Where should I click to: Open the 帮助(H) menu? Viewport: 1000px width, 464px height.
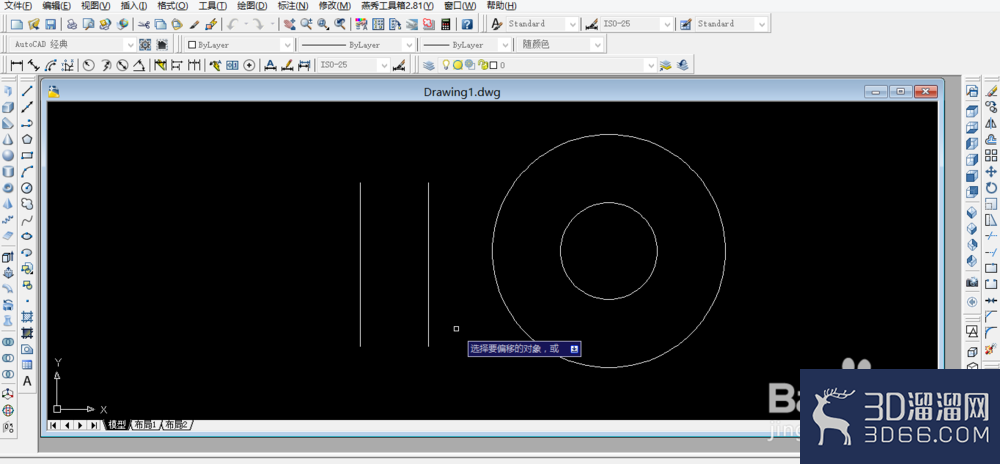point(503,6)
